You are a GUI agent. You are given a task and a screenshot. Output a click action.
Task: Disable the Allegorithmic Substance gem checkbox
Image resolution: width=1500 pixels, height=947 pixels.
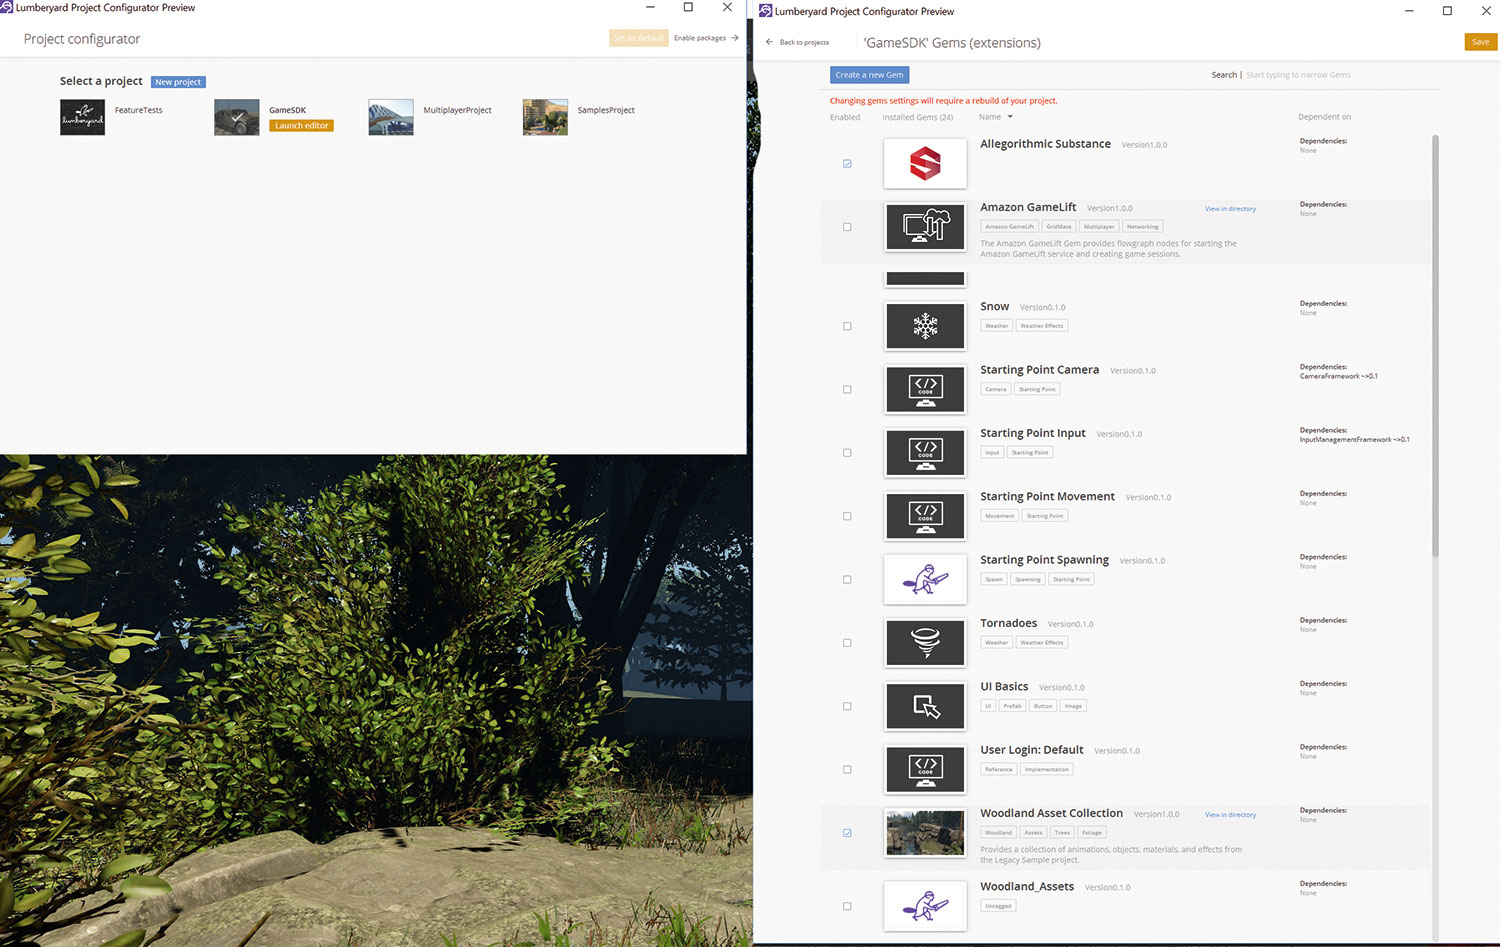(x=847, y=163)
